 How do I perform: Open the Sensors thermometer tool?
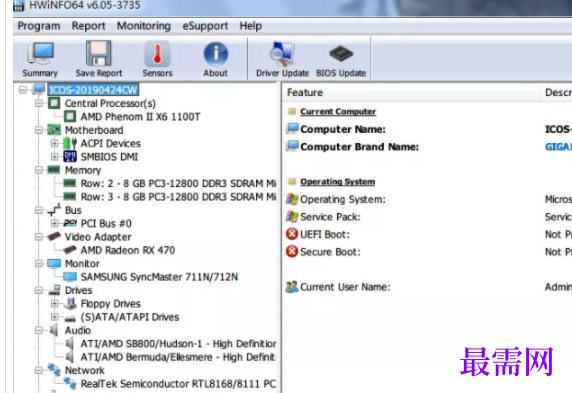[157, 59]
